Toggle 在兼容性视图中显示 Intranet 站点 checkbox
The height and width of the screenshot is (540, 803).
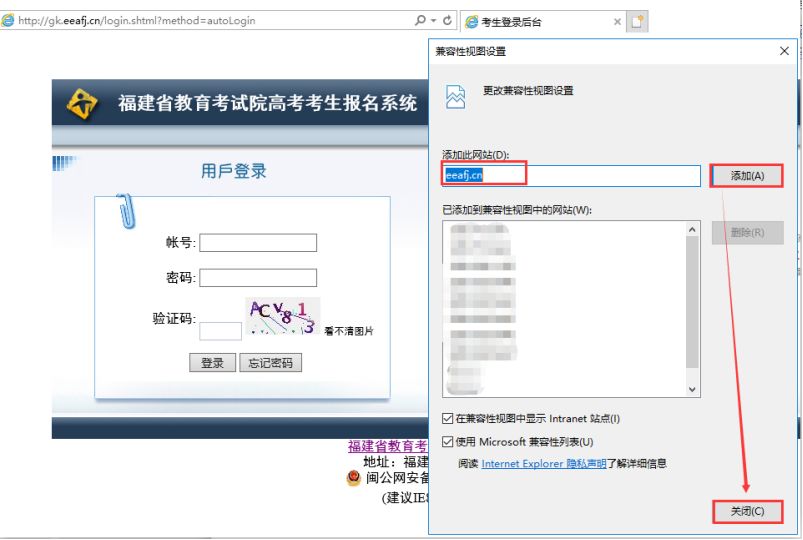pos(448,419)
